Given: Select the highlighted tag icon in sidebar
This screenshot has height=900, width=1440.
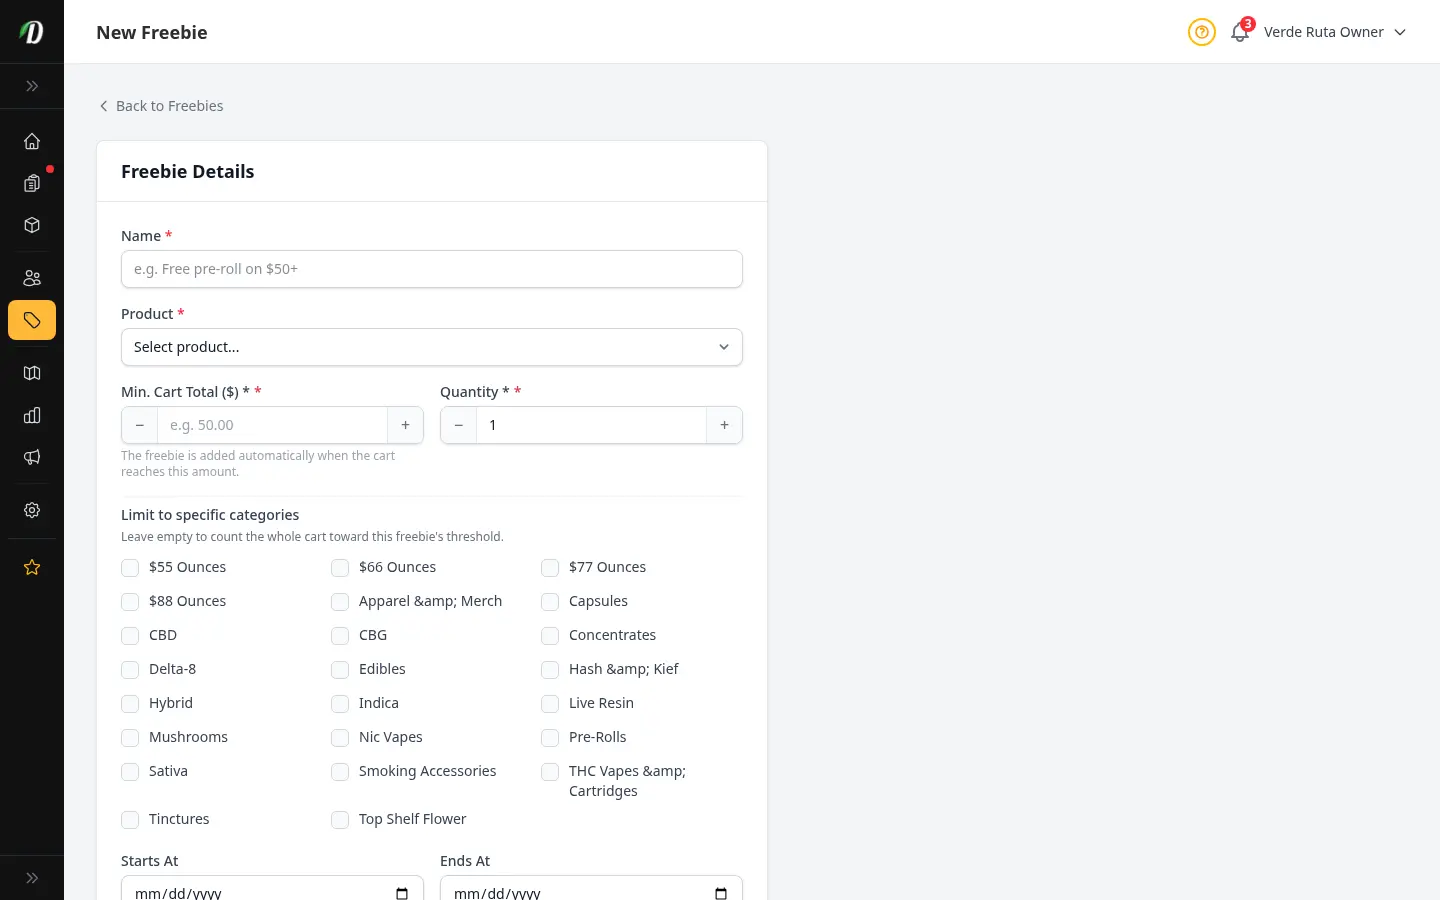Looking at the screenshot, I should 32,320.
